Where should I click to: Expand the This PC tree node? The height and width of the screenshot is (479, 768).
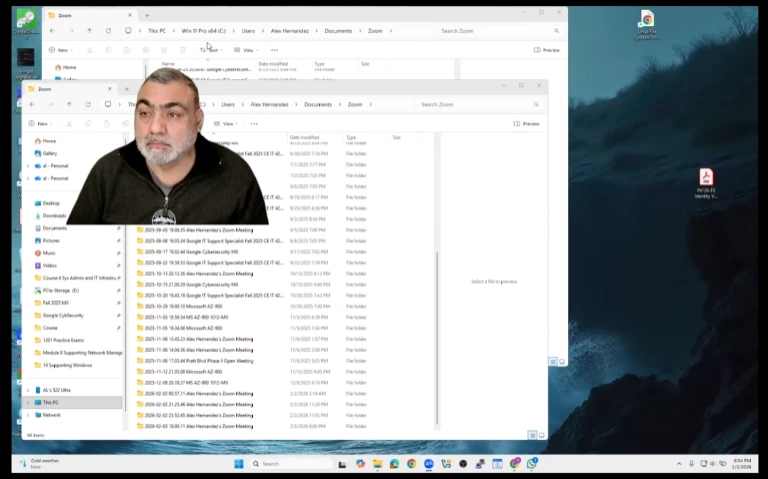28,403
